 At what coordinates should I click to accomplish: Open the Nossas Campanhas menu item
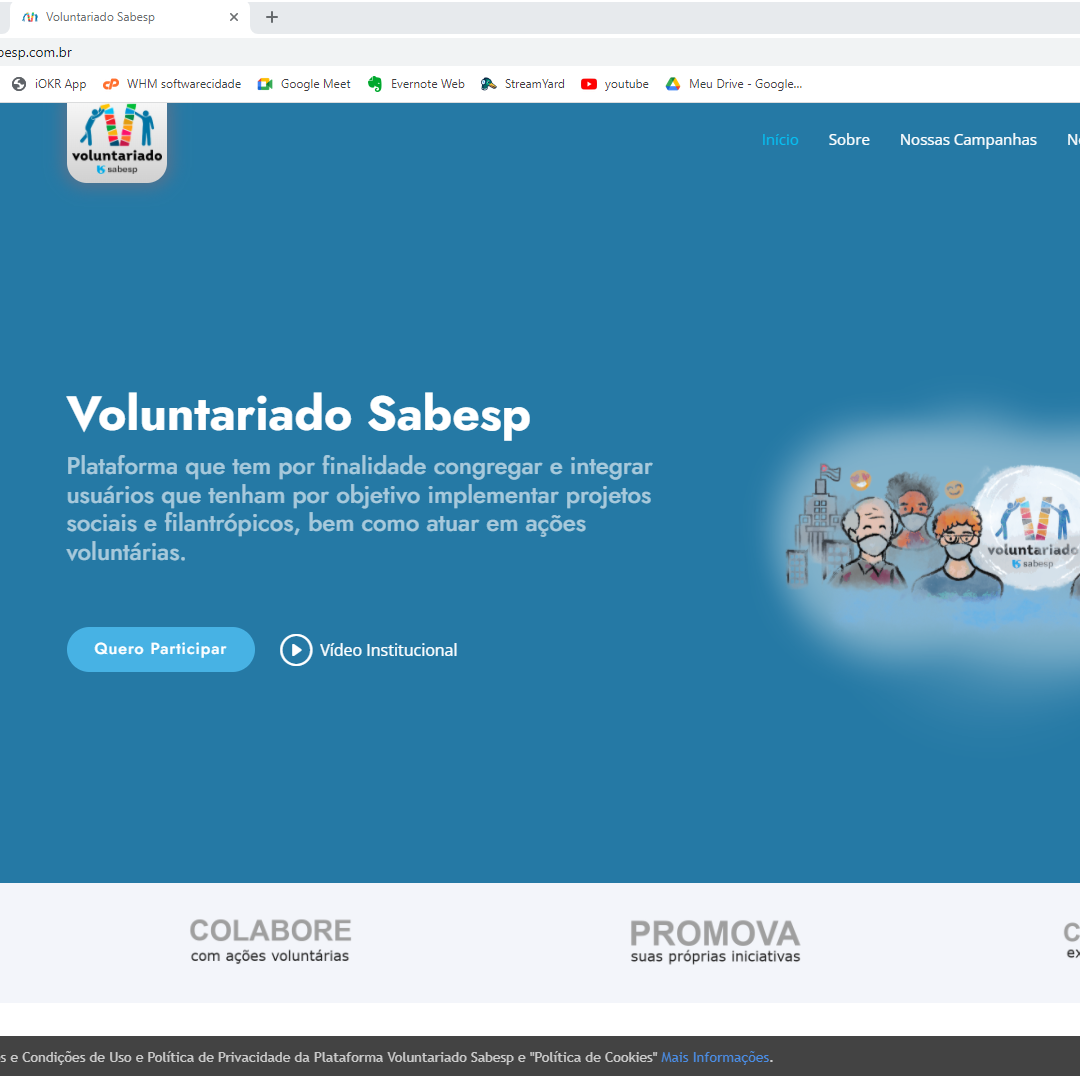click(968, 140)
